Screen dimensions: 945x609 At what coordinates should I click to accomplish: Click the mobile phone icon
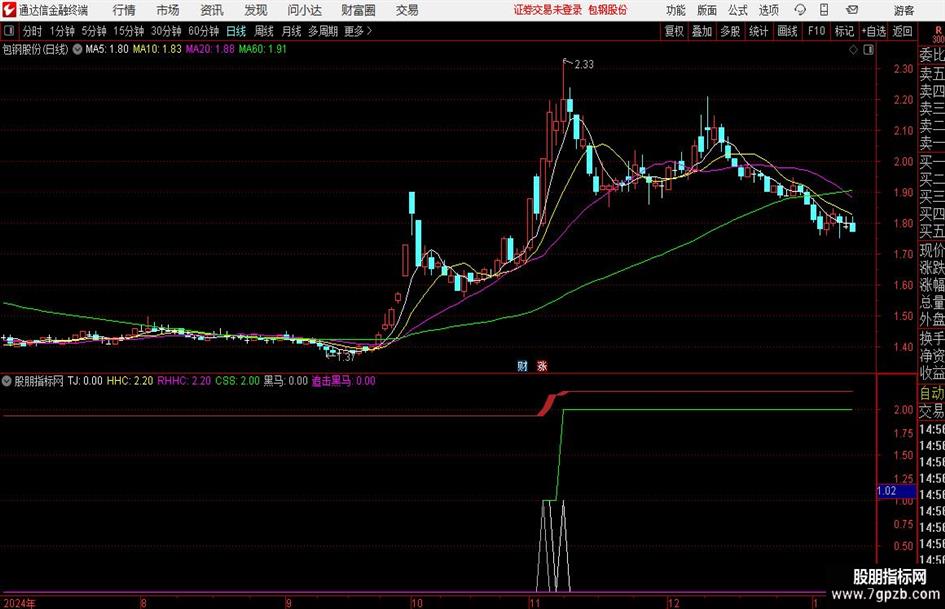point(824,10)
